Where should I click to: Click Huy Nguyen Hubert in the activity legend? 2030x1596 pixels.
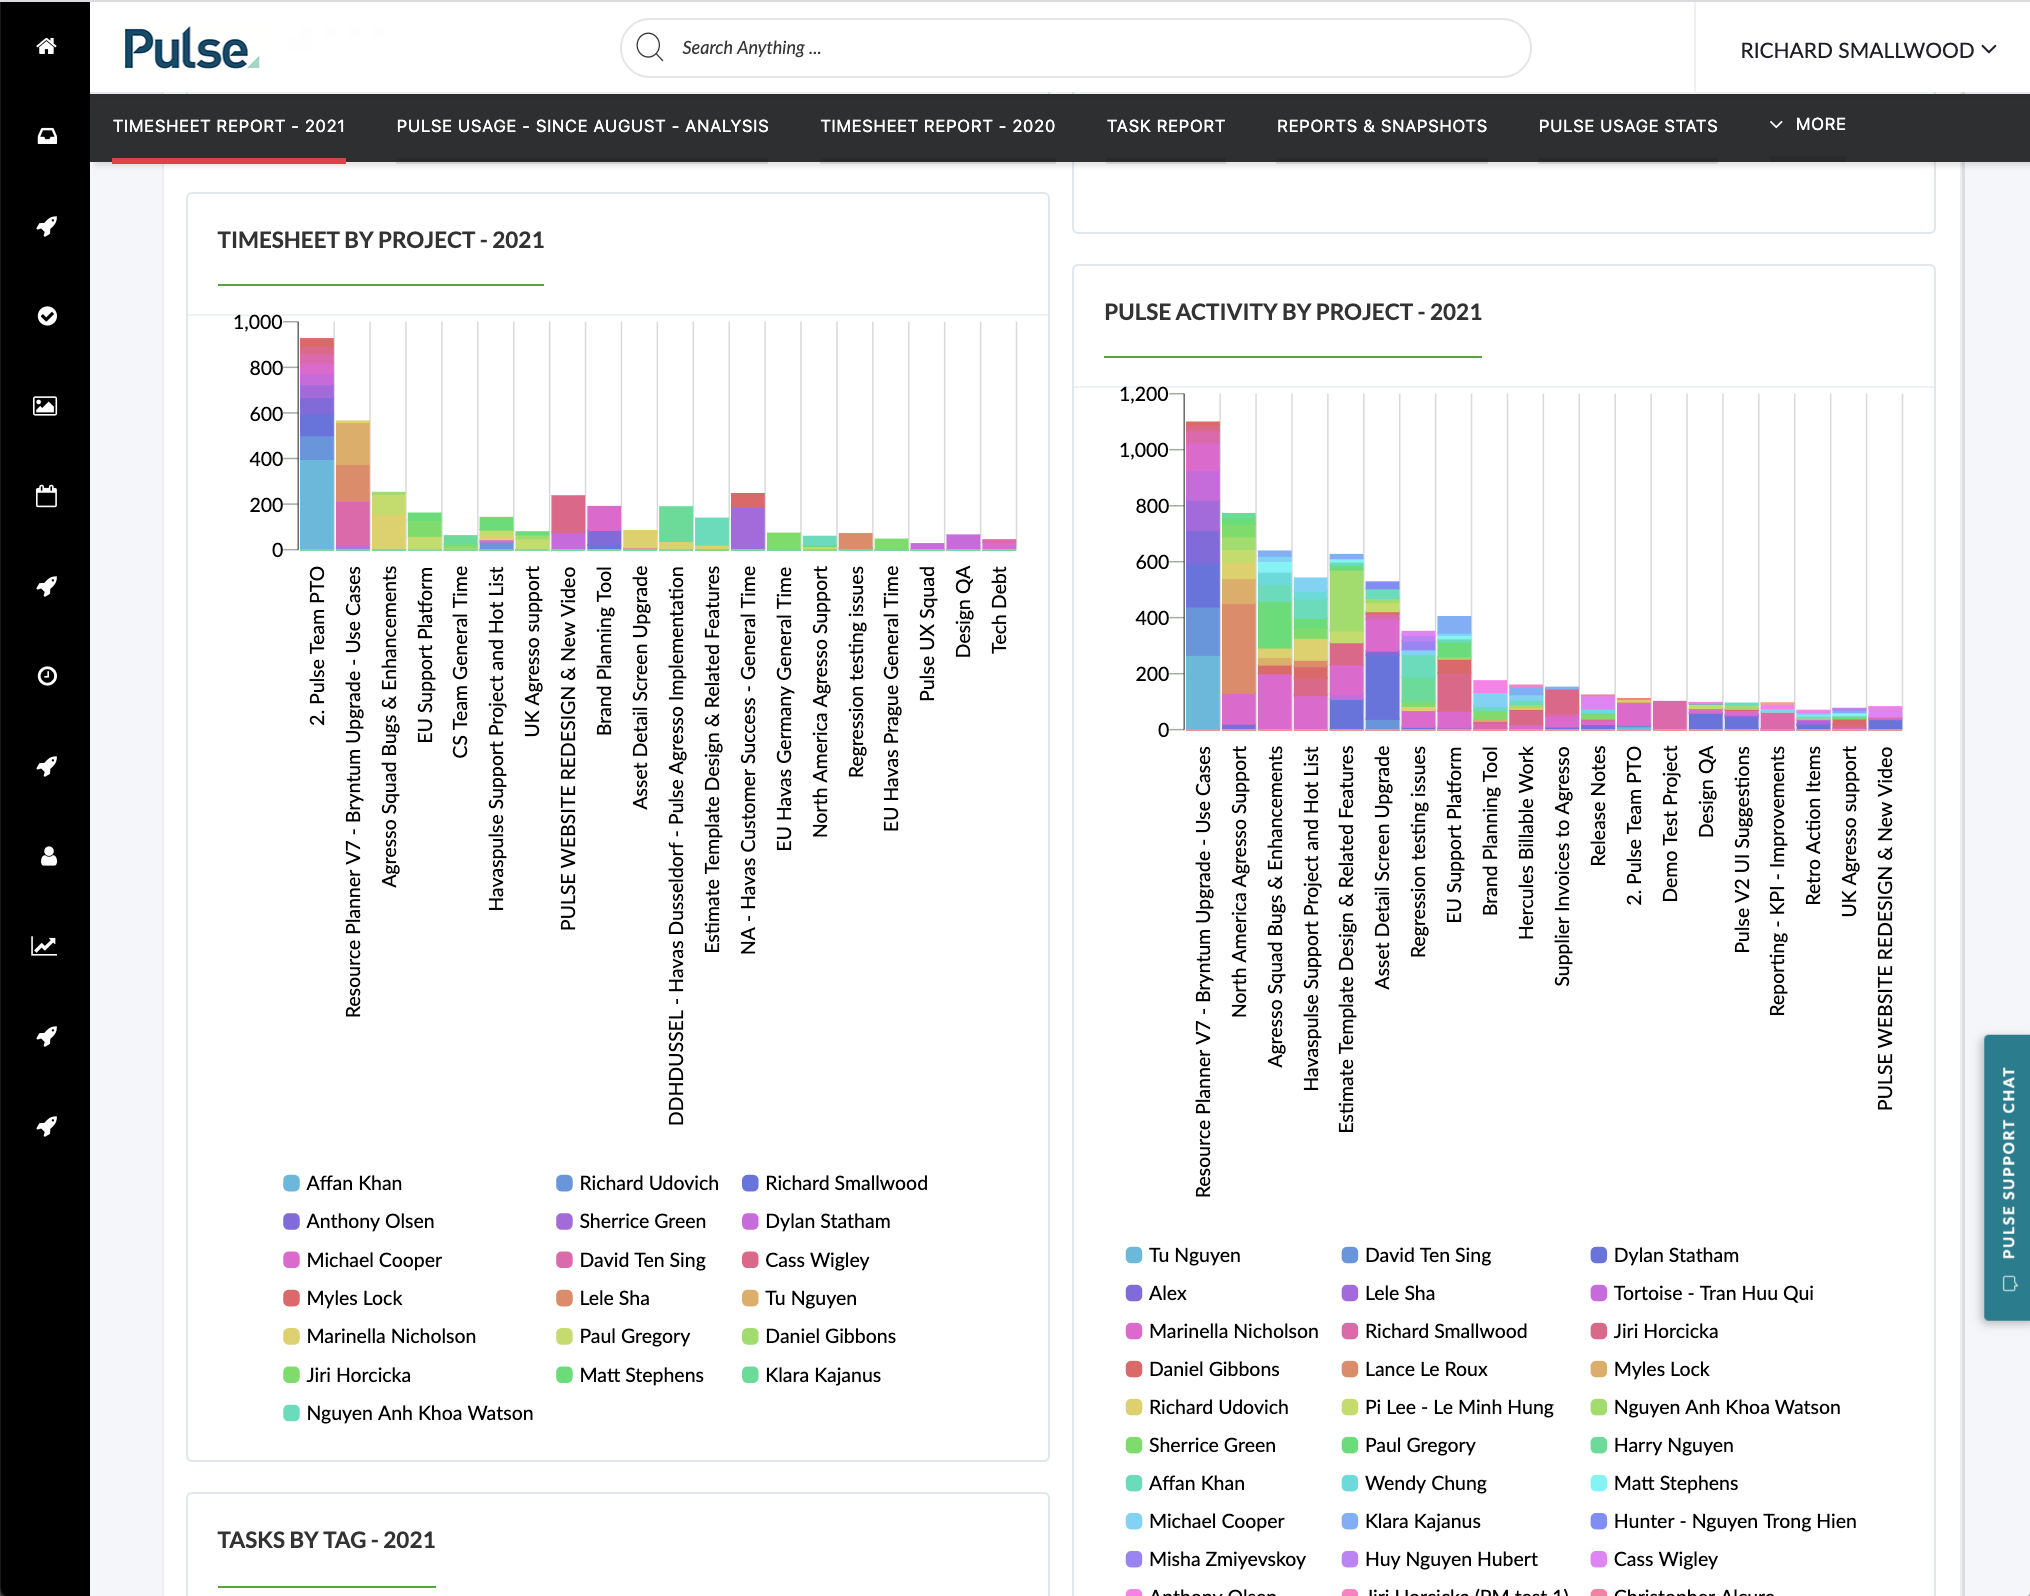[x=1439, y=1559]
